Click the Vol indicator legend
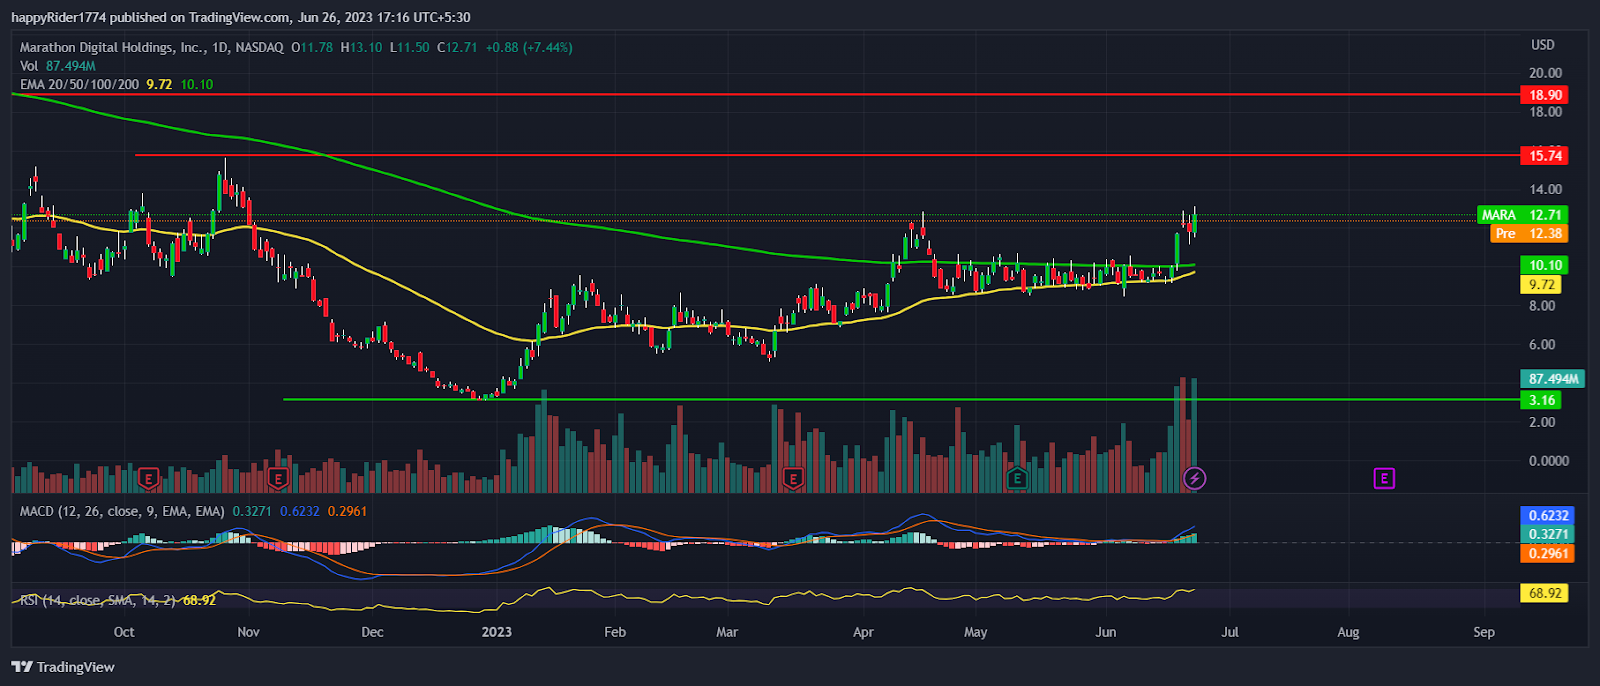 coord(29,66)
